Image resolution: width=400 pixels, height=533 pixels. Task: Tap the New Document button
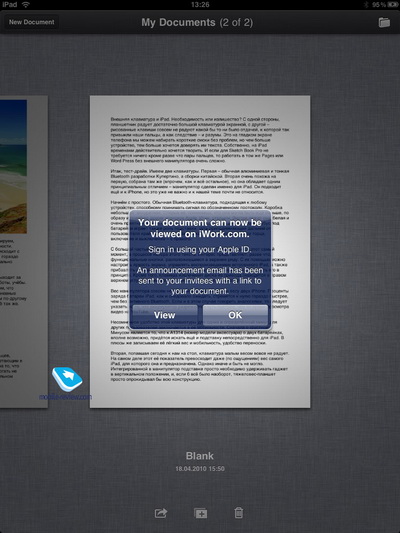pos(31,22)
